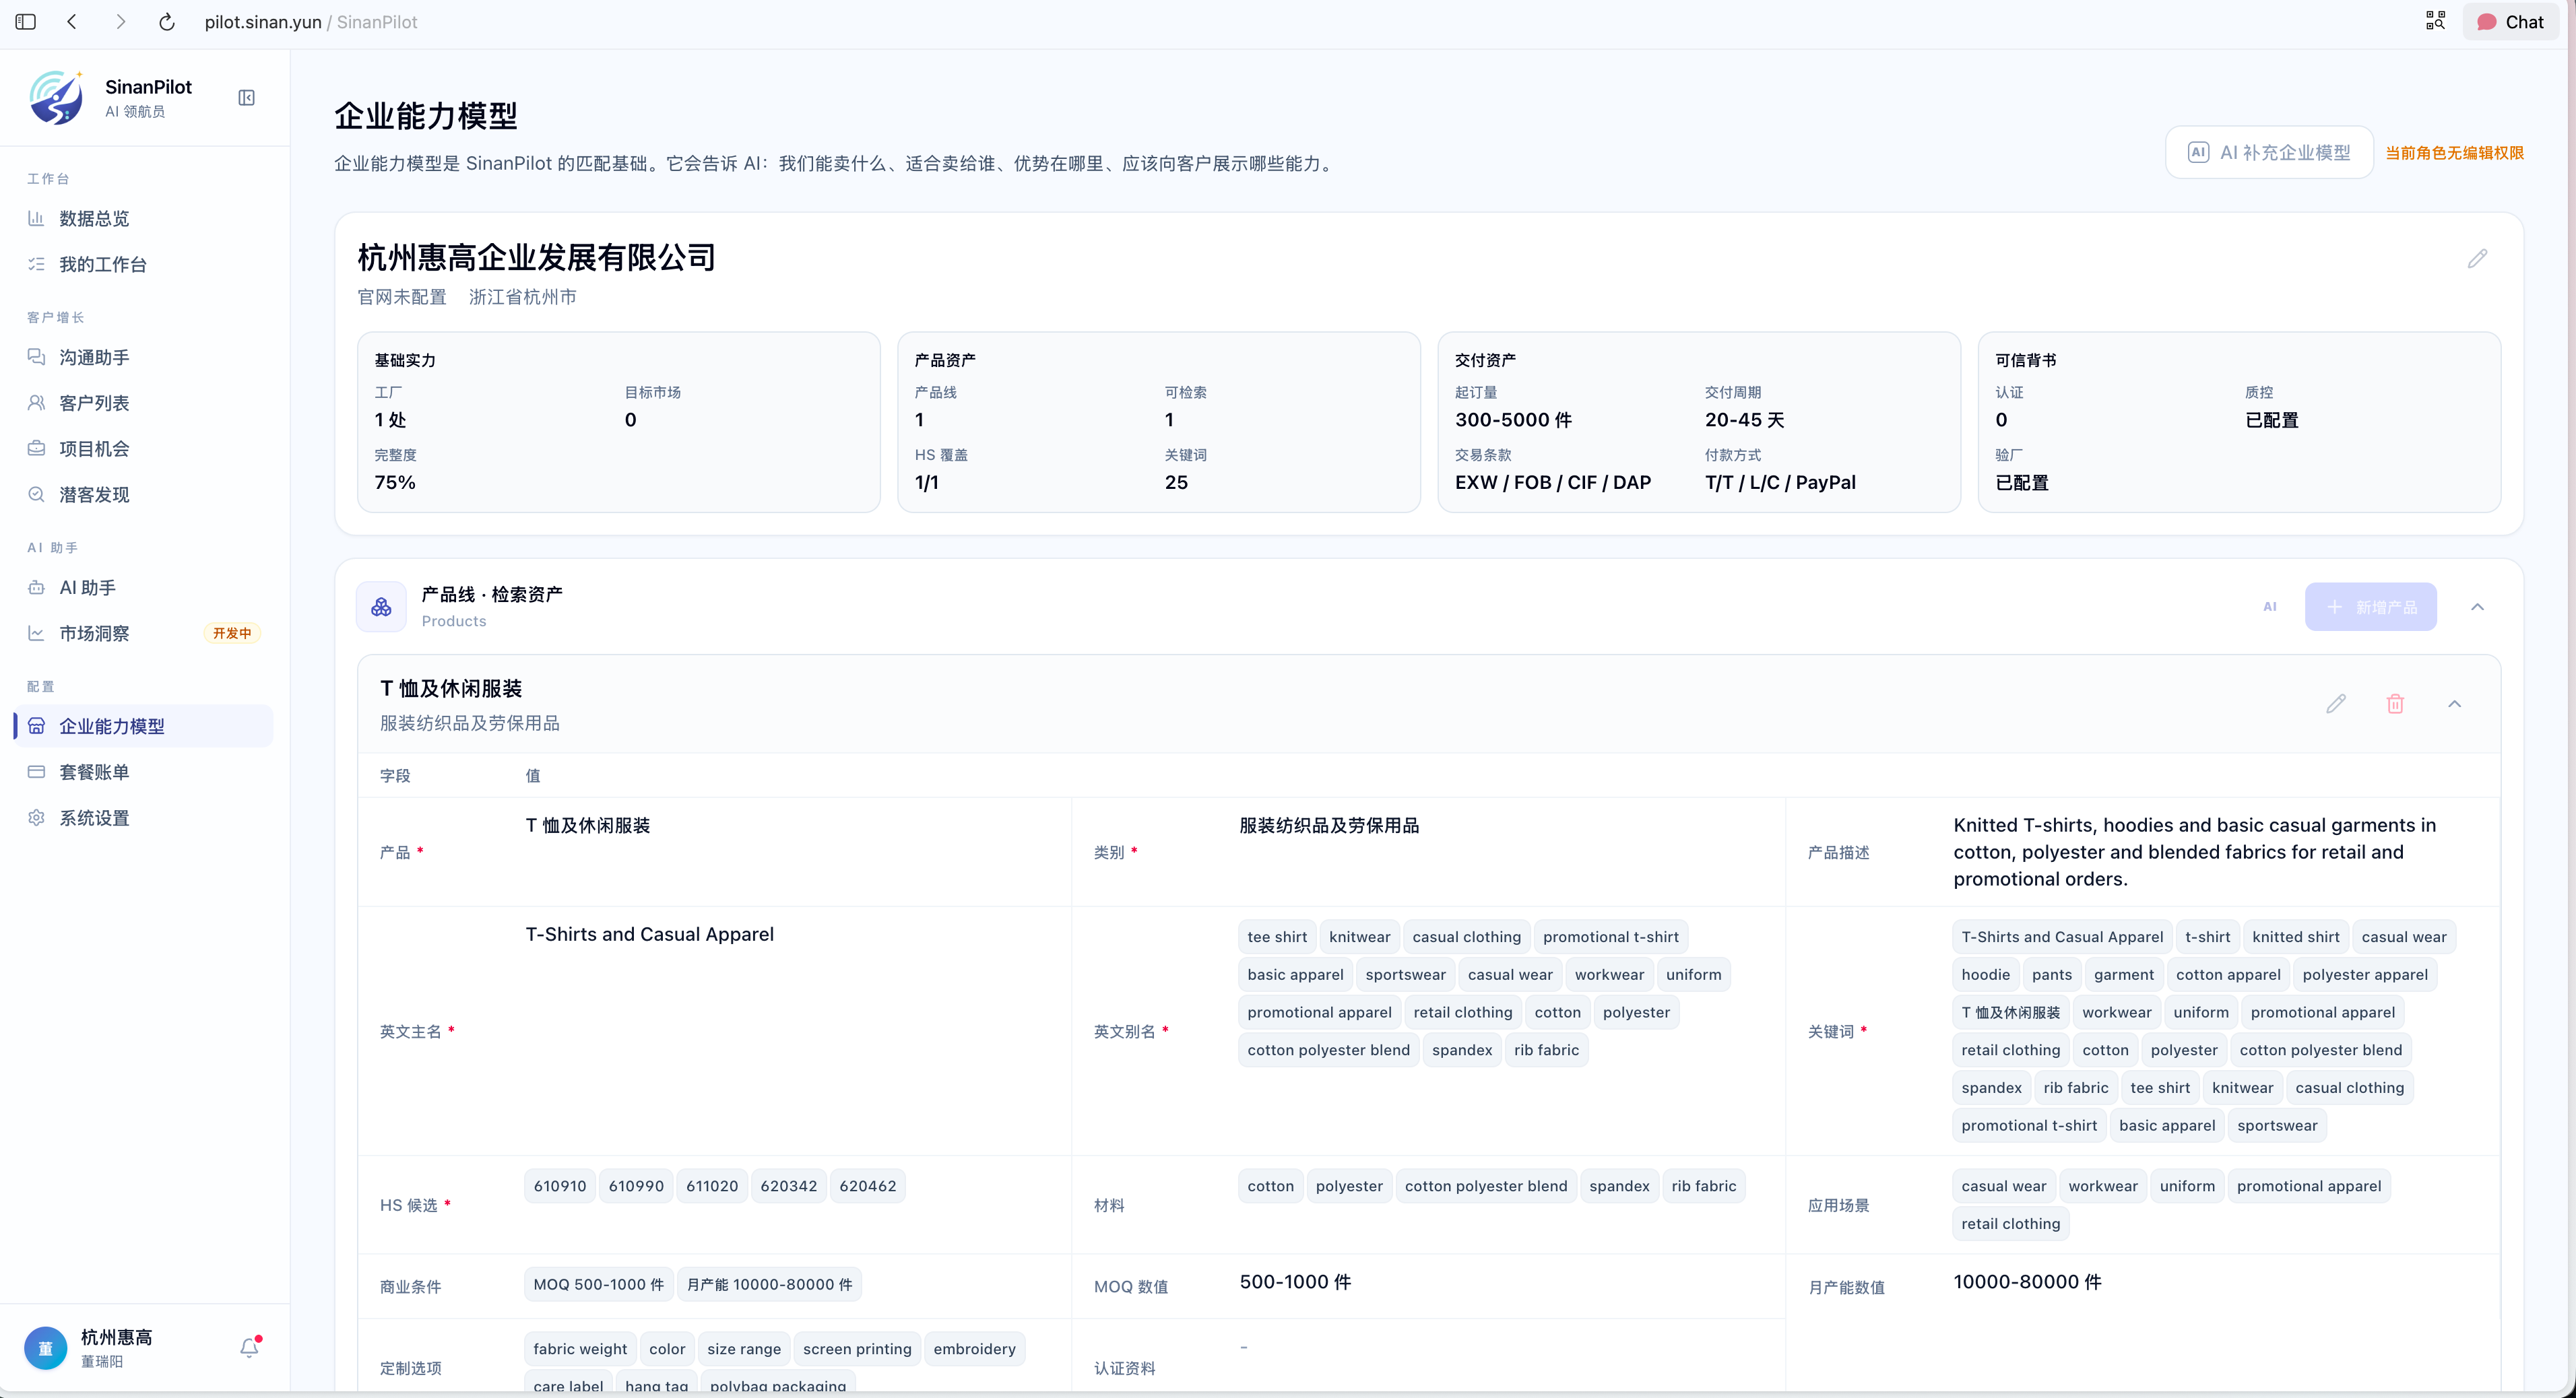Viewport: 2576px width, 1398px height.
Task: Select 企业能力模型 in sidebar
Action: (143, 726)
